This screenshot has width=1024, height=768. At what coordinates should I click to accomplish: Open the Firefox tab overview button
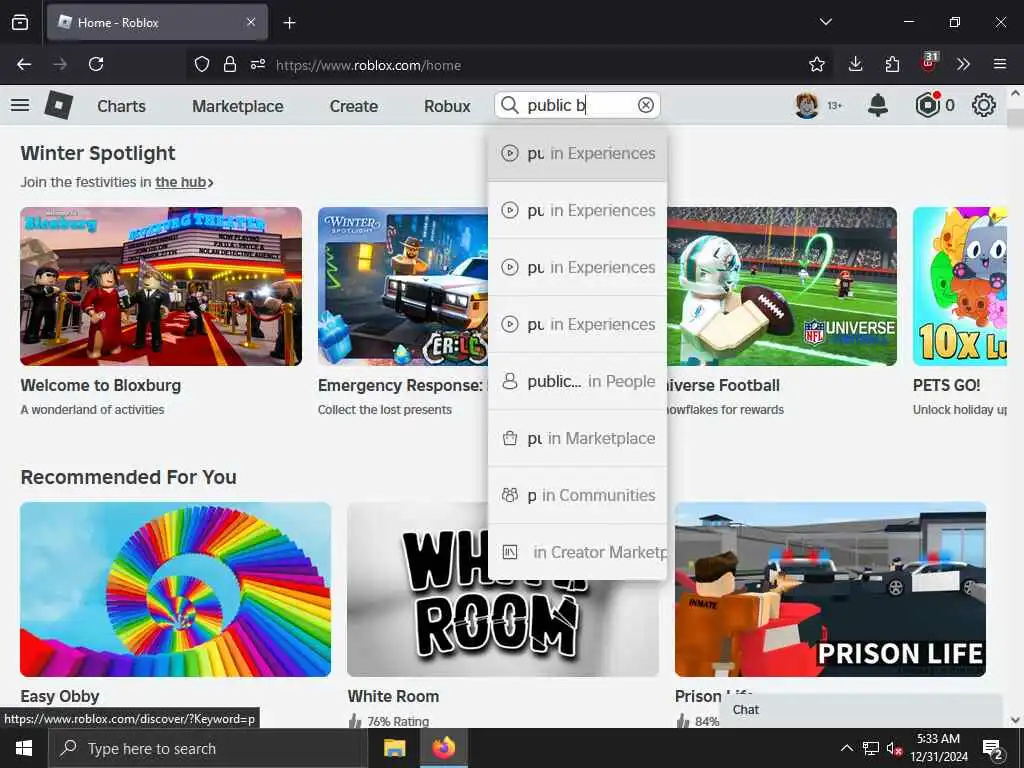coord(20,22)
